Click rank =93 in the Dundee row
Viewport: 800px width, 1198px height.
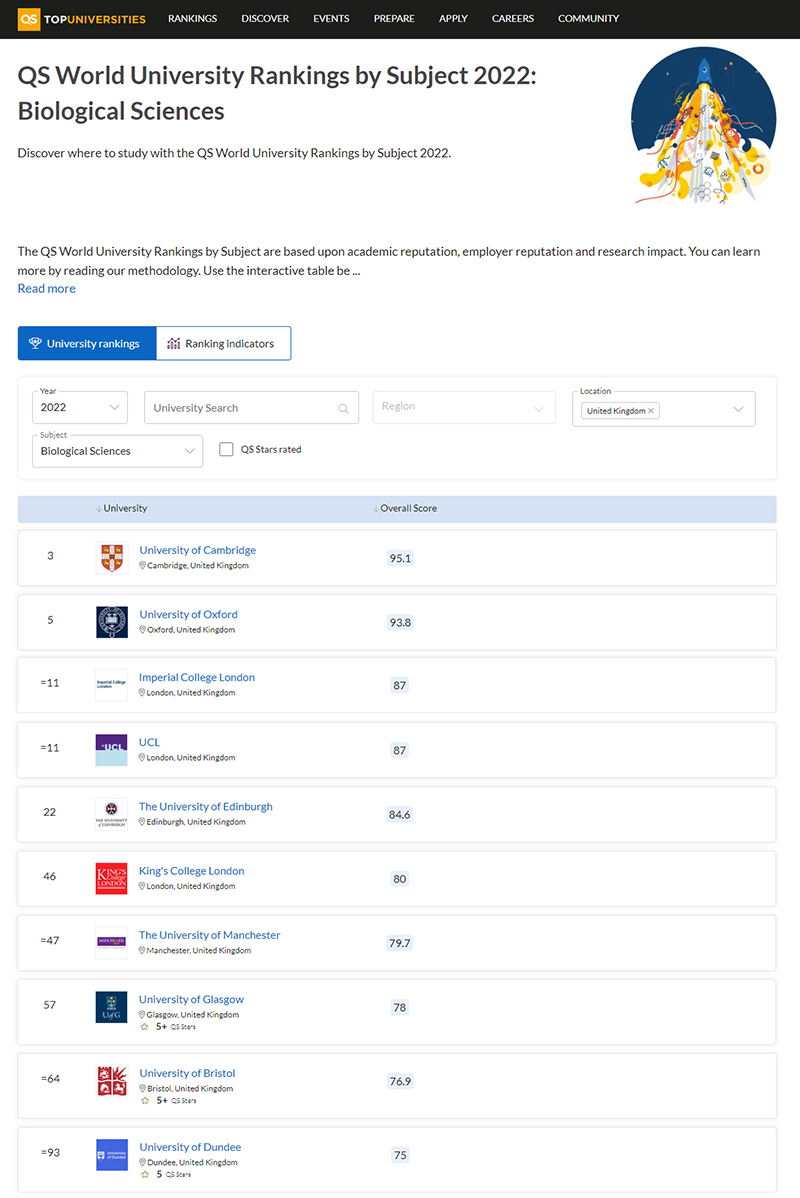click(x=50, y=1152)
